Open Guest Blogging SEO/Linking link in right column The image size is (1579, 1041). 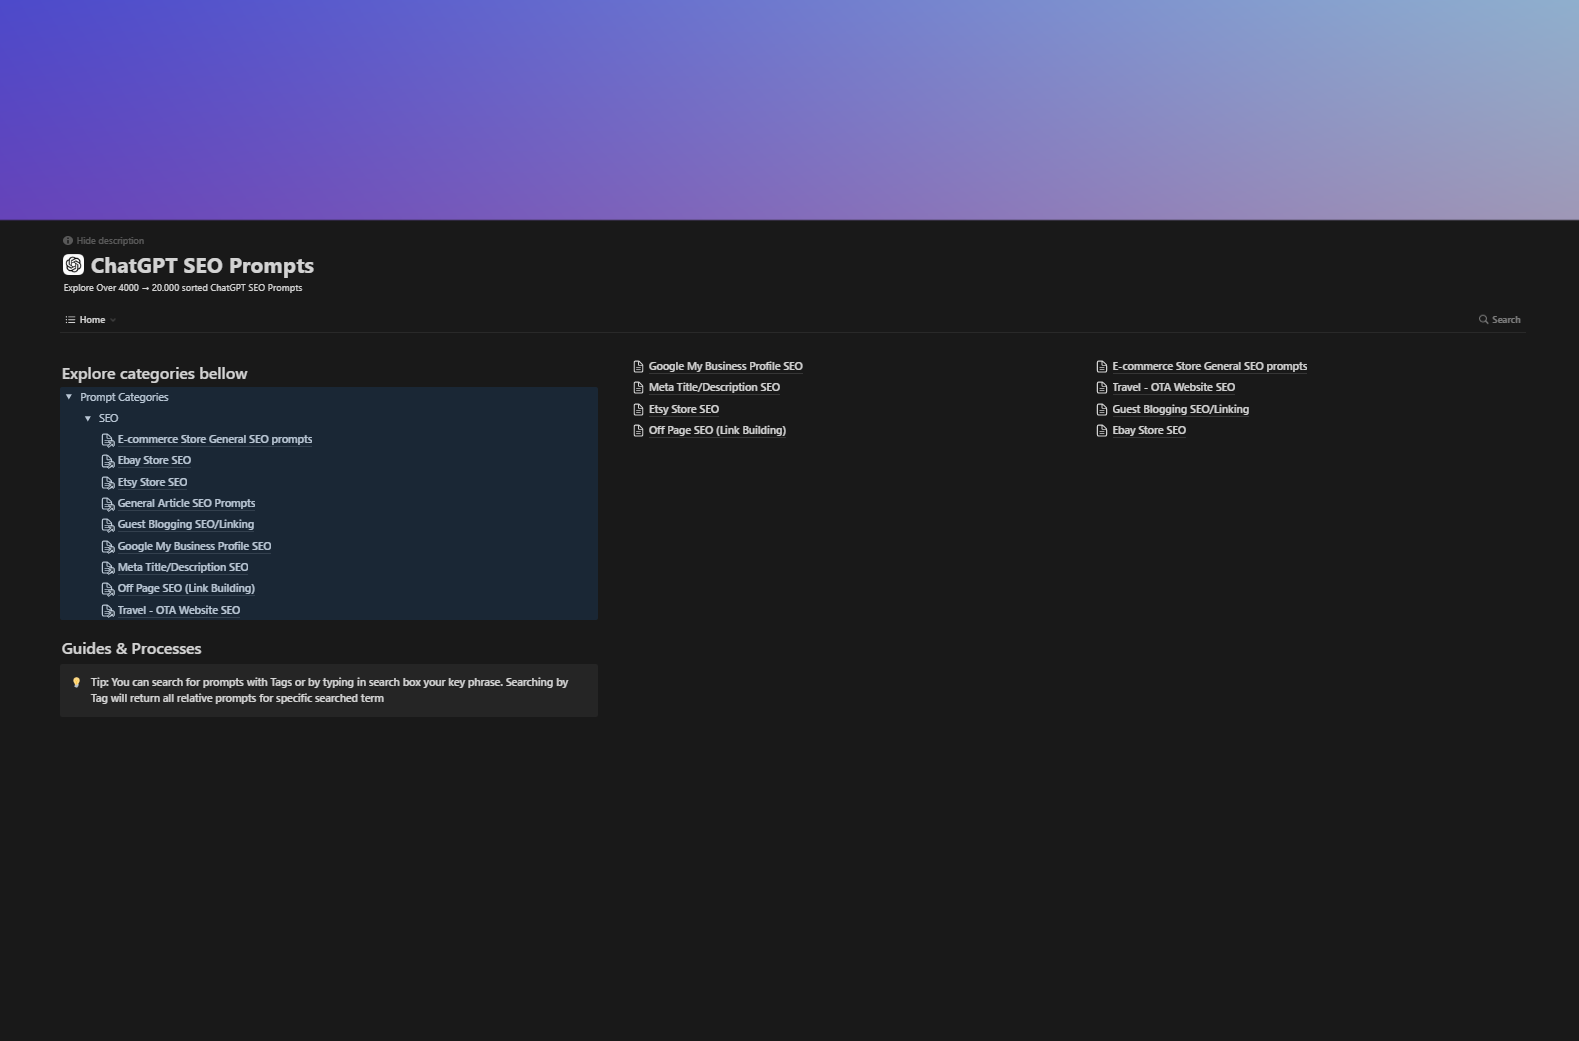pyautogui.click(x=1180, y=409)
